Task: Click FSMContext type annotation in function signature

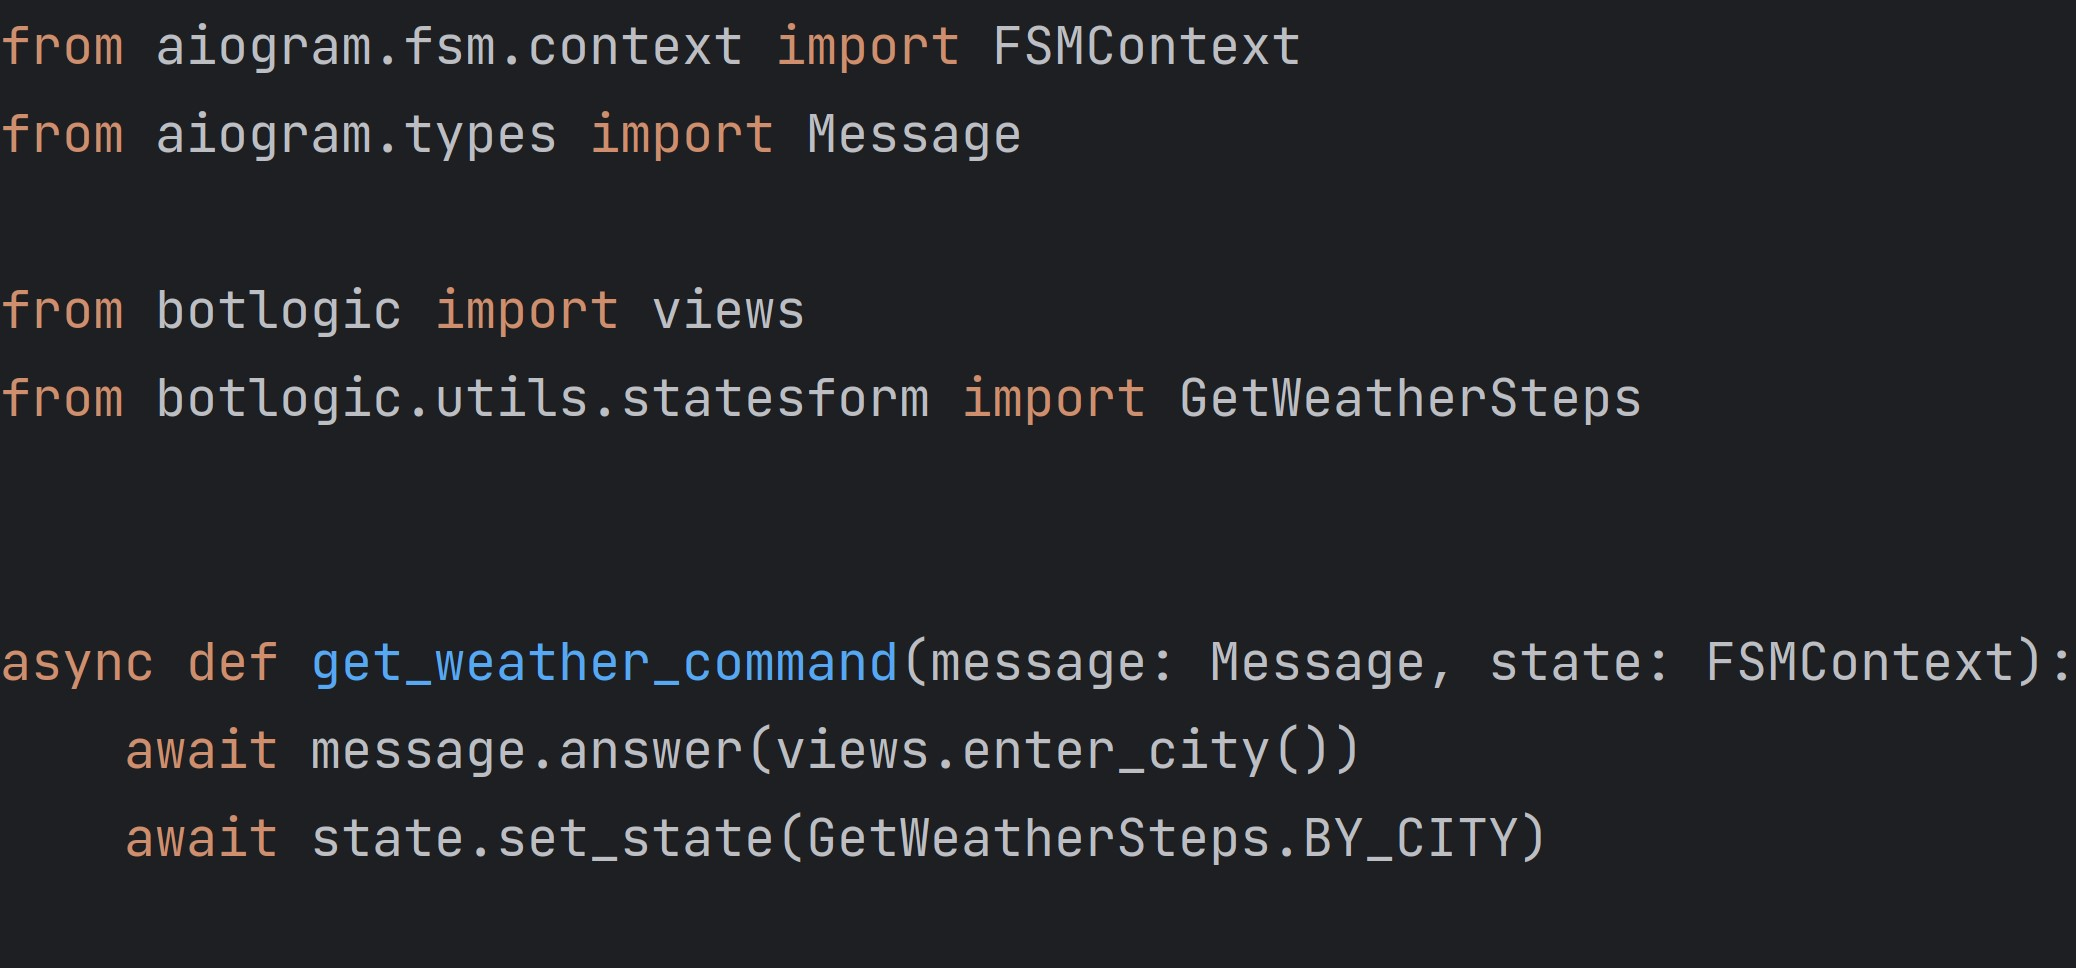Action: coord(1859,663)
